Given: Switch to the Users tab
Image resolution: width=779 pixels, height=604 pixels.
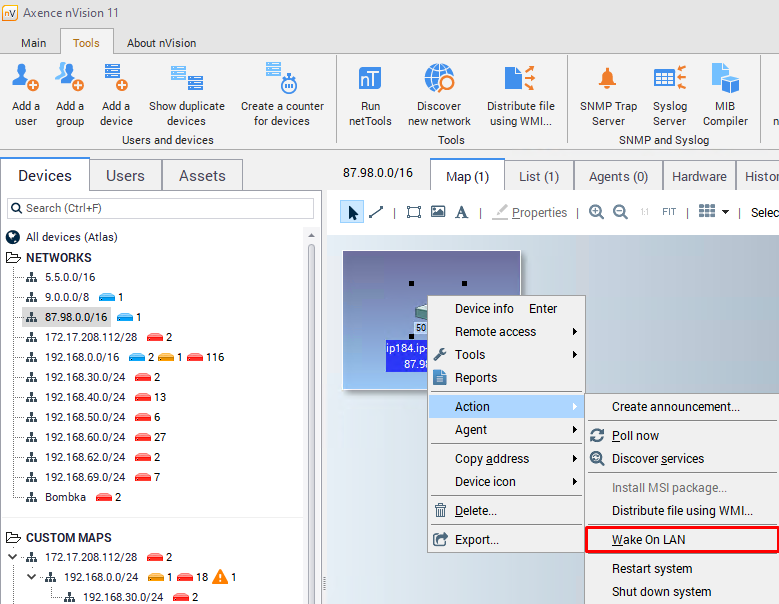Looking at the screenshot, I should click(125, 176).
